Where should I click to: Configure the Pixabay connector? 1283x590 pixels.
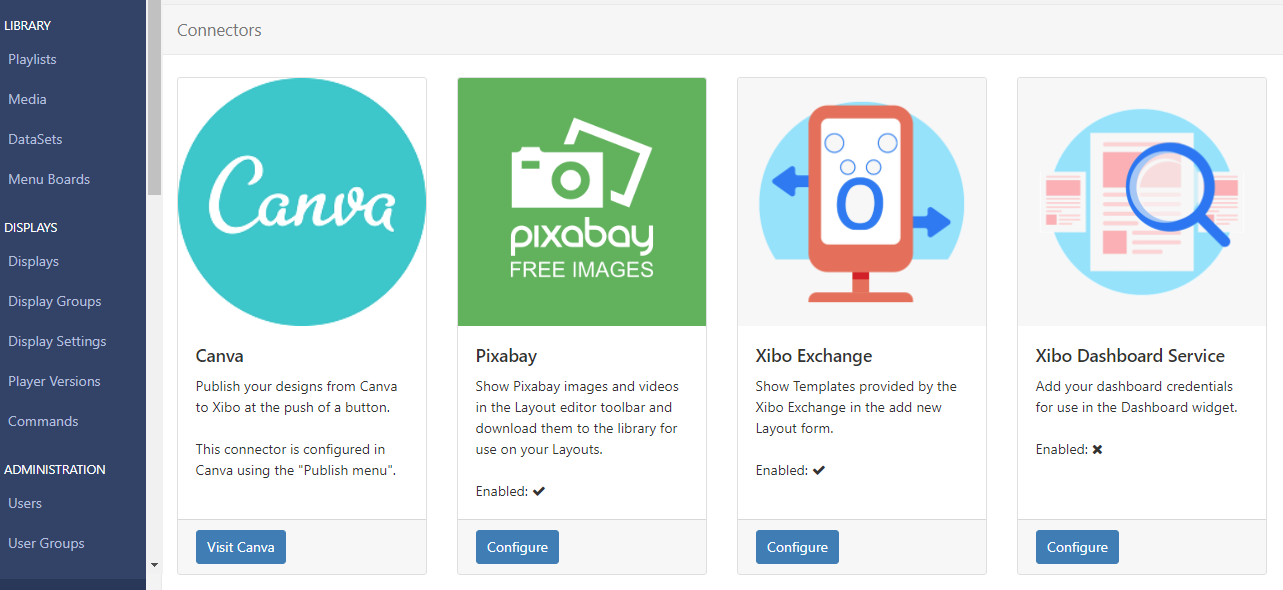point(517,547)
